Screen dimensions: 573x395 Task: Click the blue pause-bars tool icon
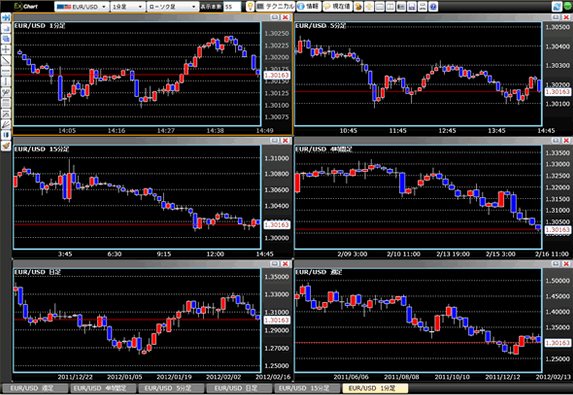[x=6, y=135]
